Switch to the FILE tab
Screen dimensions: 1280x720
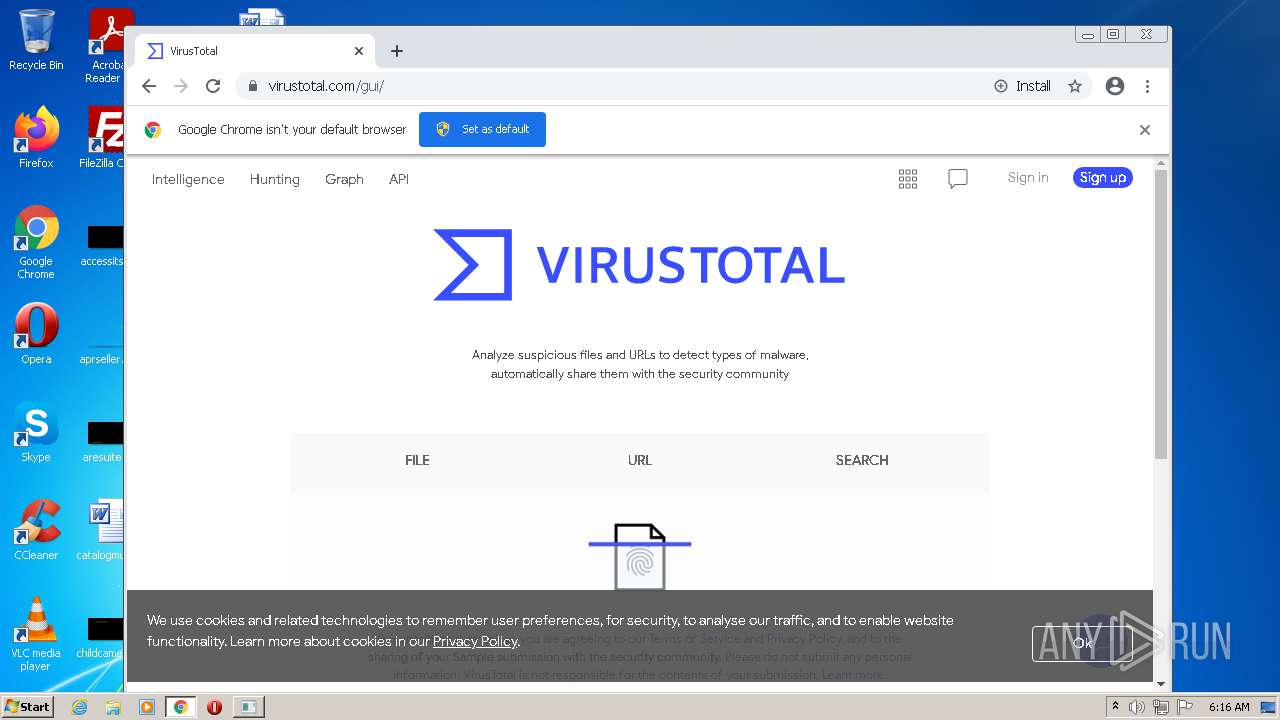coord(417,460)
